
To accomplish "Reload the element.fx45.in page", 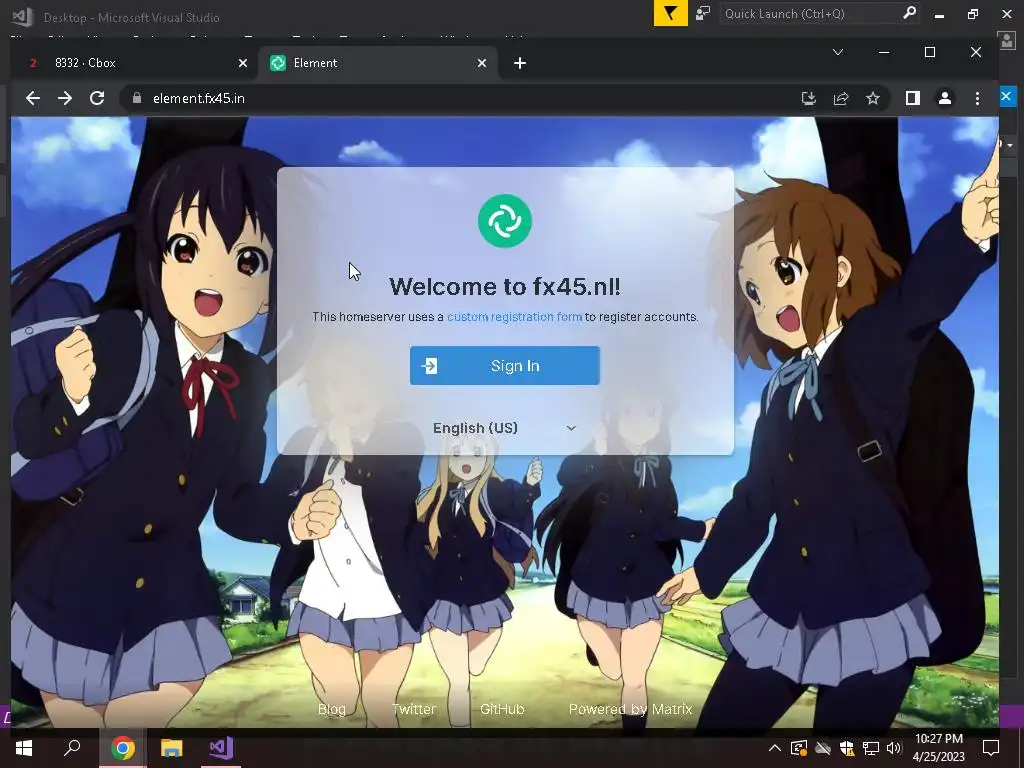I will point(97,99).
